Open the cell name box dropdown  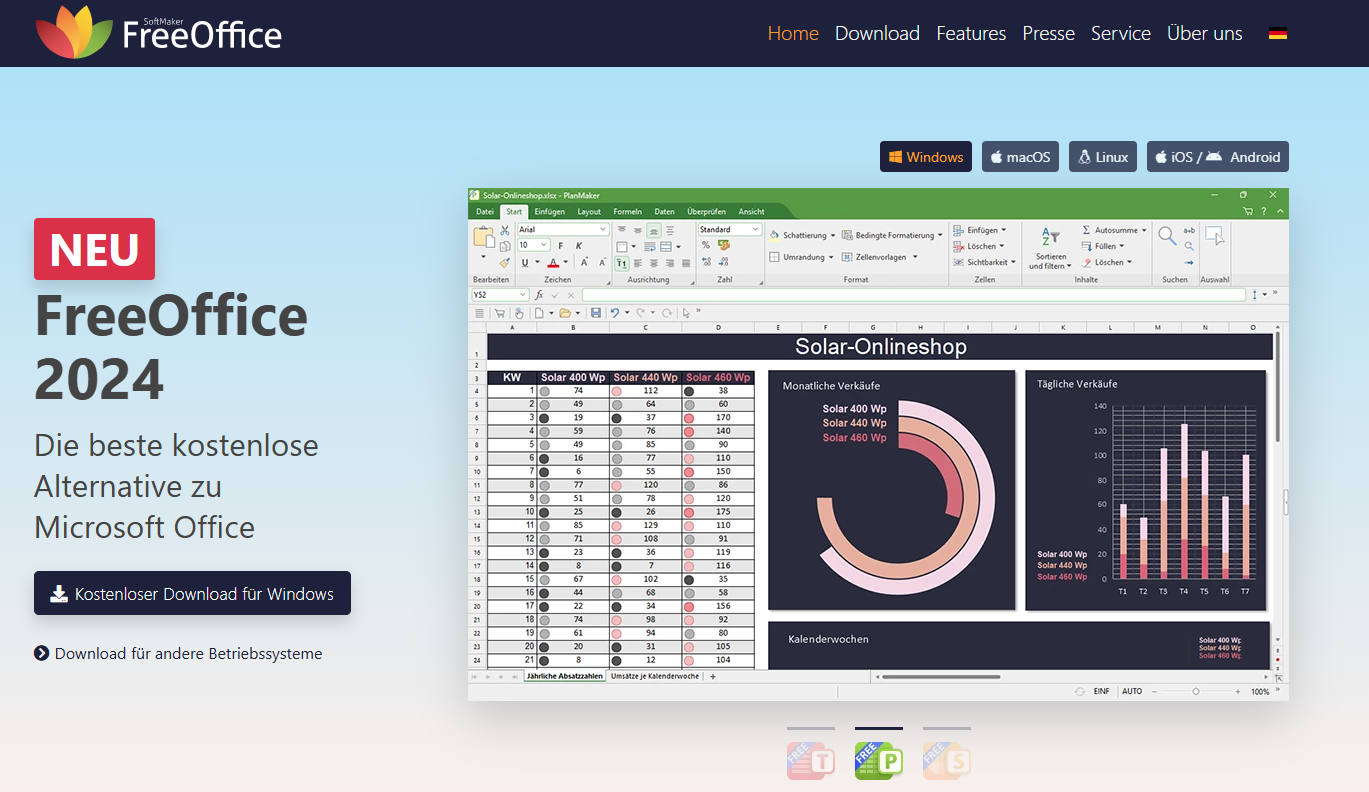tap(524, 295)
